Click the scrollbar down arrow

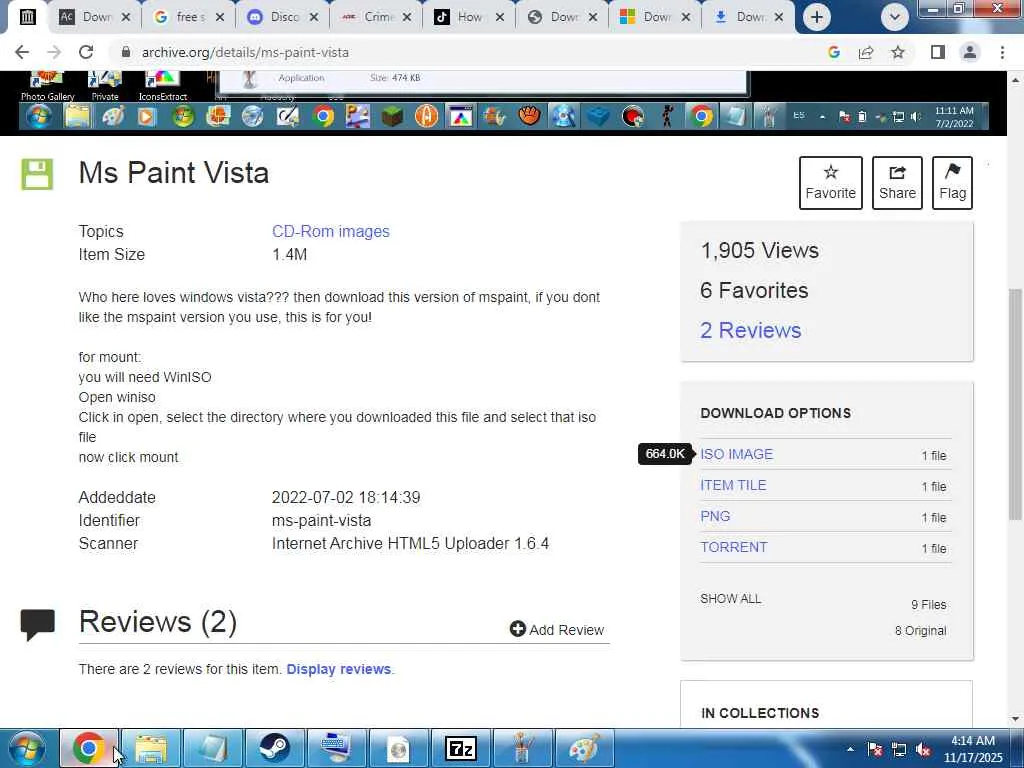1015,719
